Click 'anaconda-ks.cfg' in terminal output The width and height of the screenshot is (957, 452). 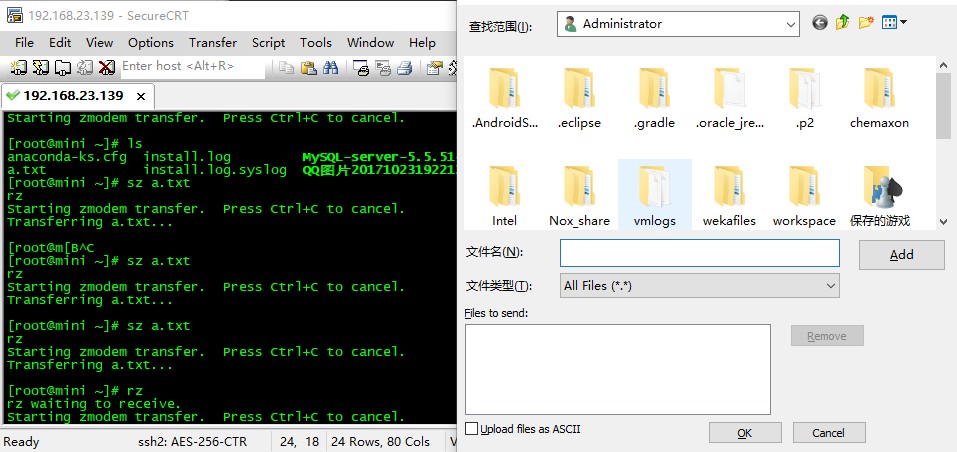67,157
